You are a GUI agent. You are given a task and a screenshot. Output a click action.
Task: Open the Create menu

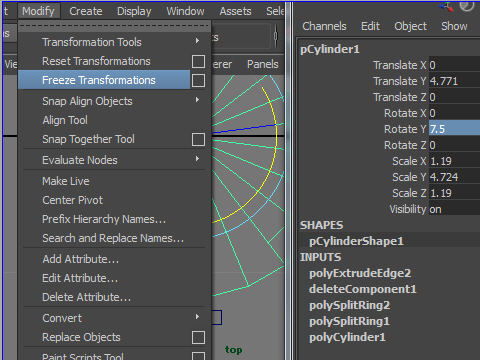(86, 11)
